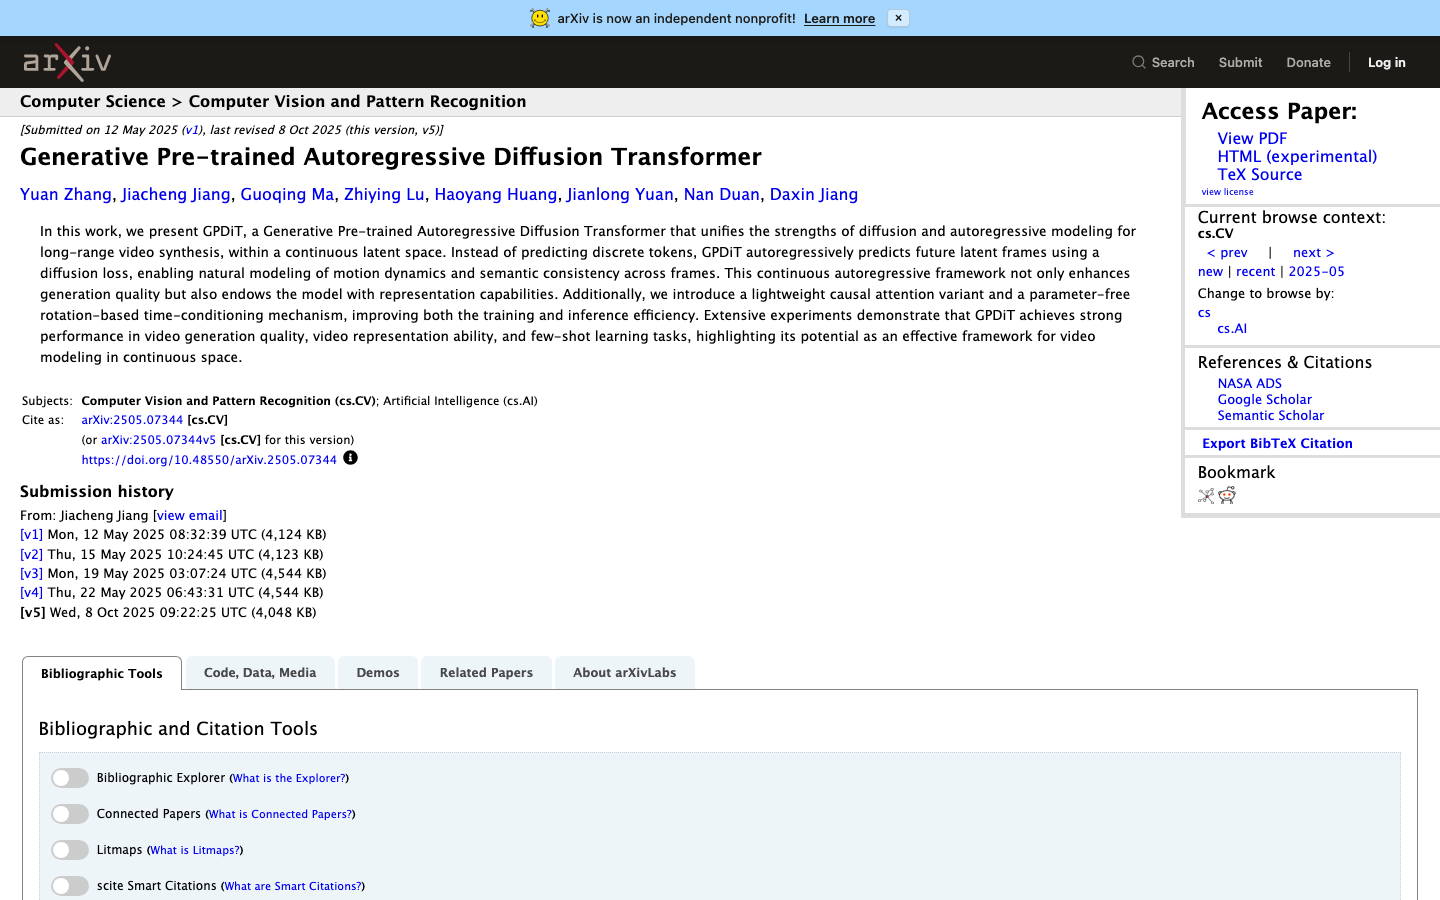The width and height of the screenshot is (1440, 900).
Task: Open the arXiv:2505.07344 citation link
Action: [x=132, y=420]
